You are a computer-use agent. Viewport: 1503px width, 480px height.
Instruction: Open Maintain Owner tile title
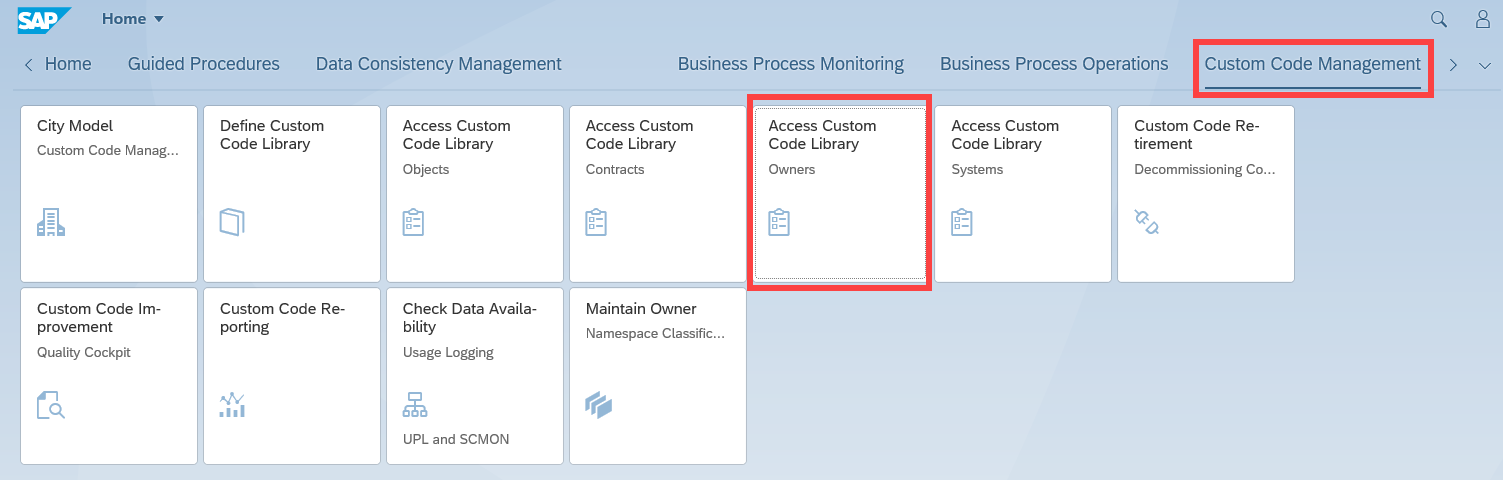coord(641,309)
